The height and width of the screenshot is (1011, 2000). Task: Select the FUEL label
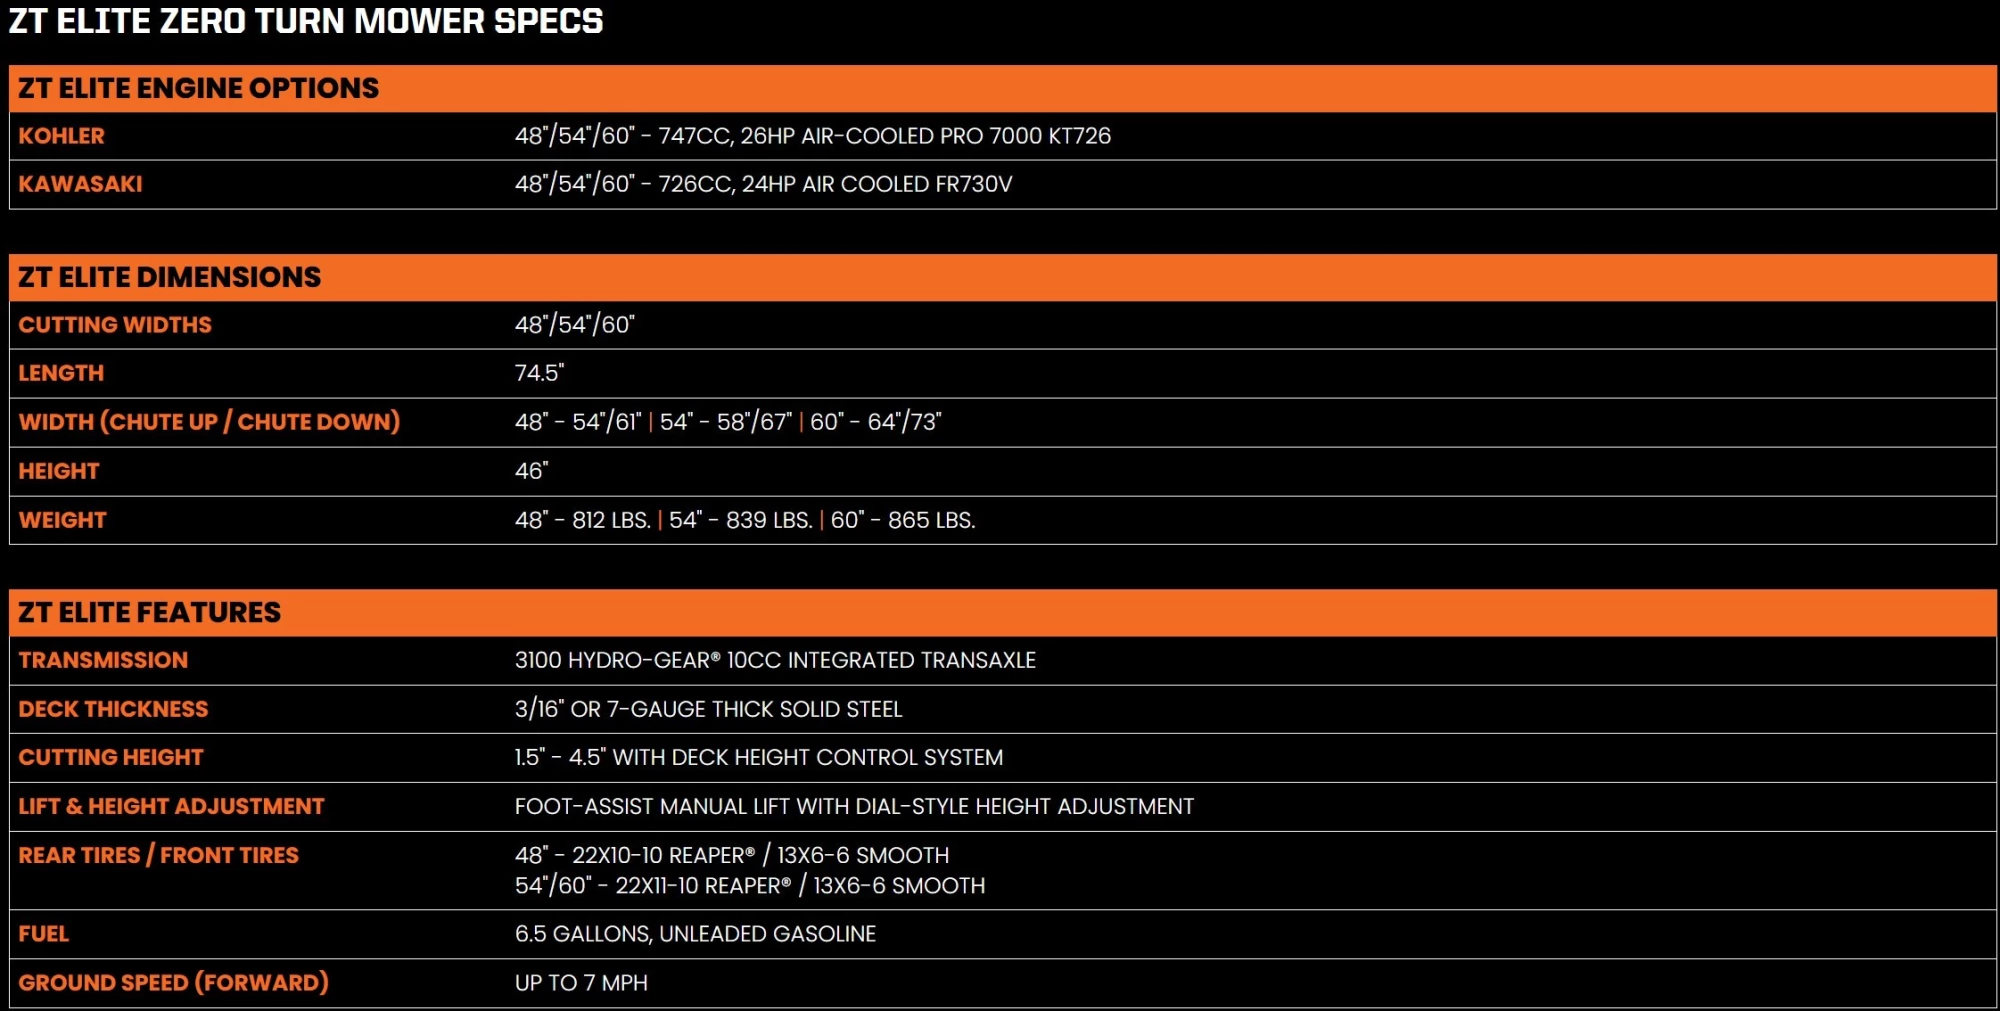click(x=43, y=934)
